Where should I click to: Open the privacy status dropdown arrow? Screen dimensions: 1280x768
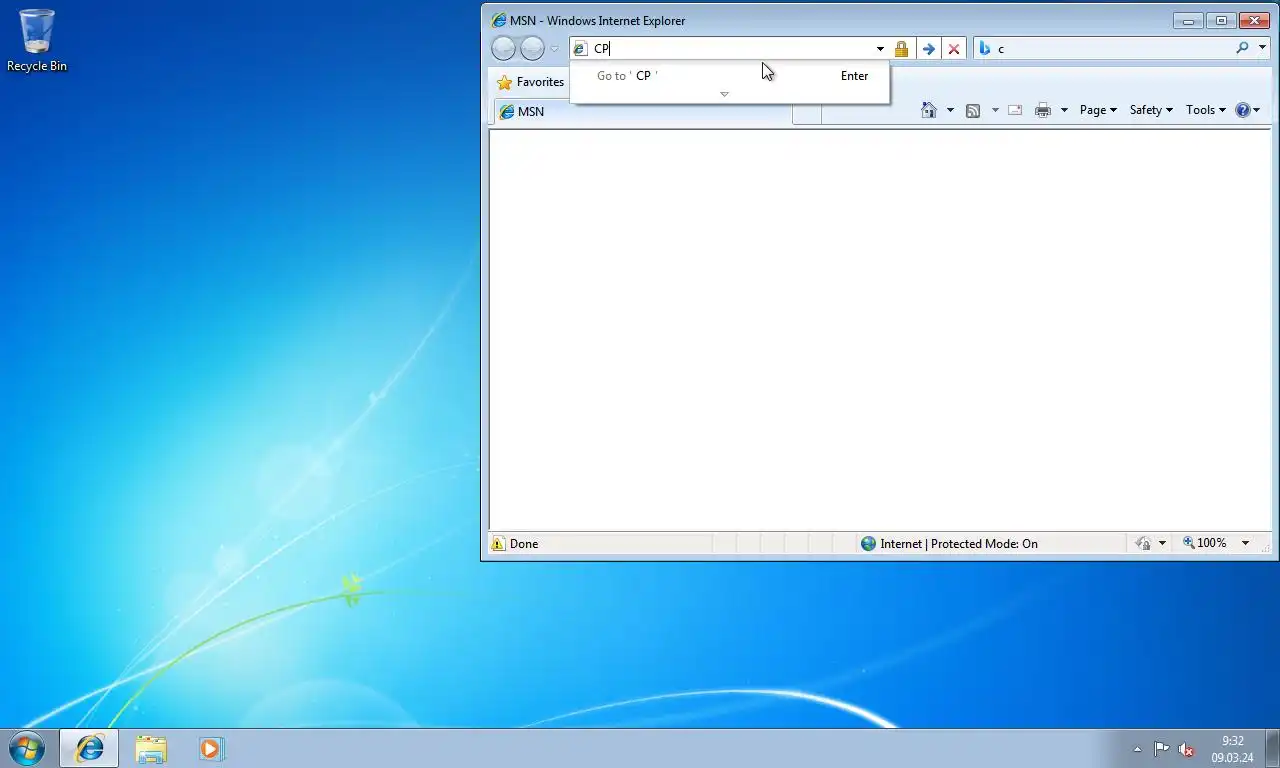click(x=1162, y=543)
